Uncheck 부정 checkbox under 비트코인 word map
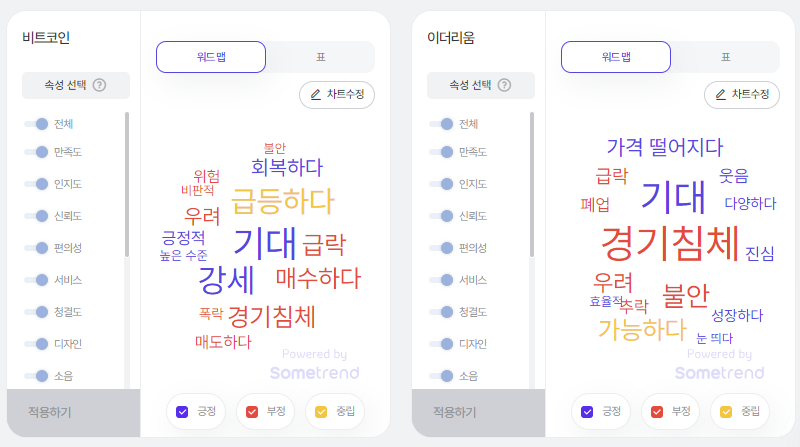800x447 pixels. tap(252, 412)
